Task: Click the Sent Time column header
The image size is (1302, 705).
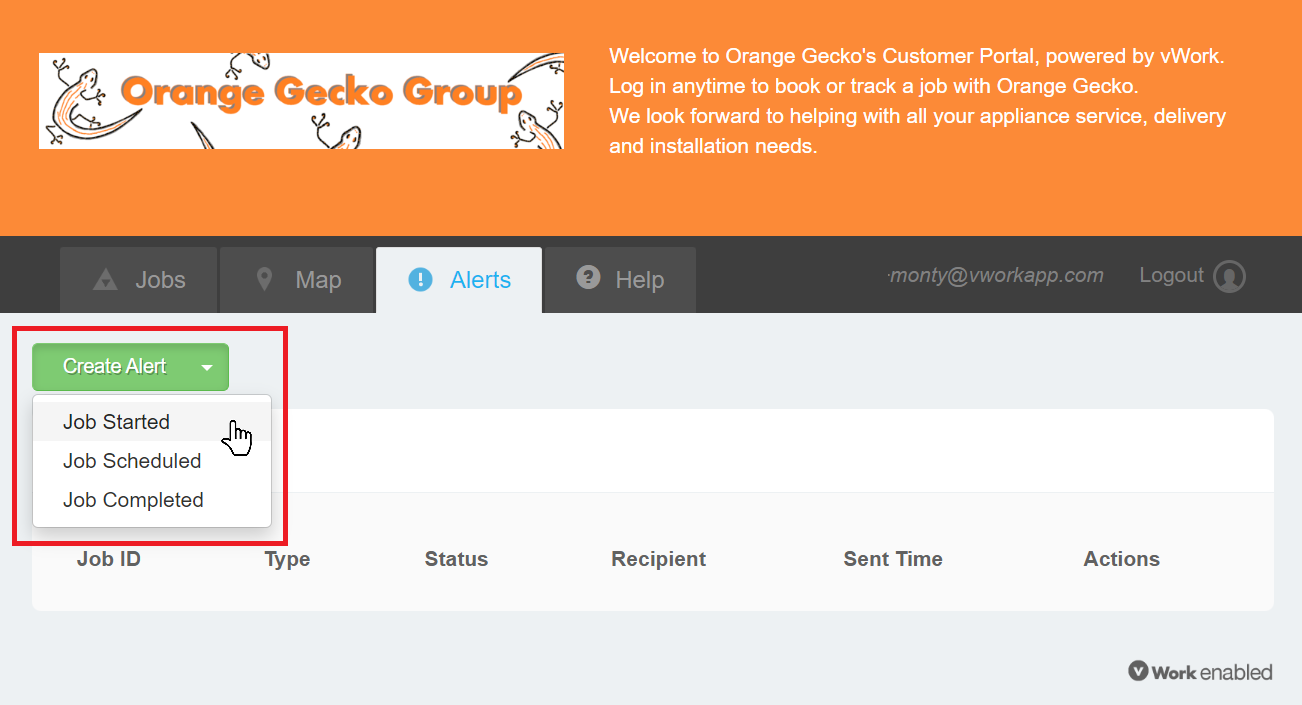Action: tap(893, 559)
